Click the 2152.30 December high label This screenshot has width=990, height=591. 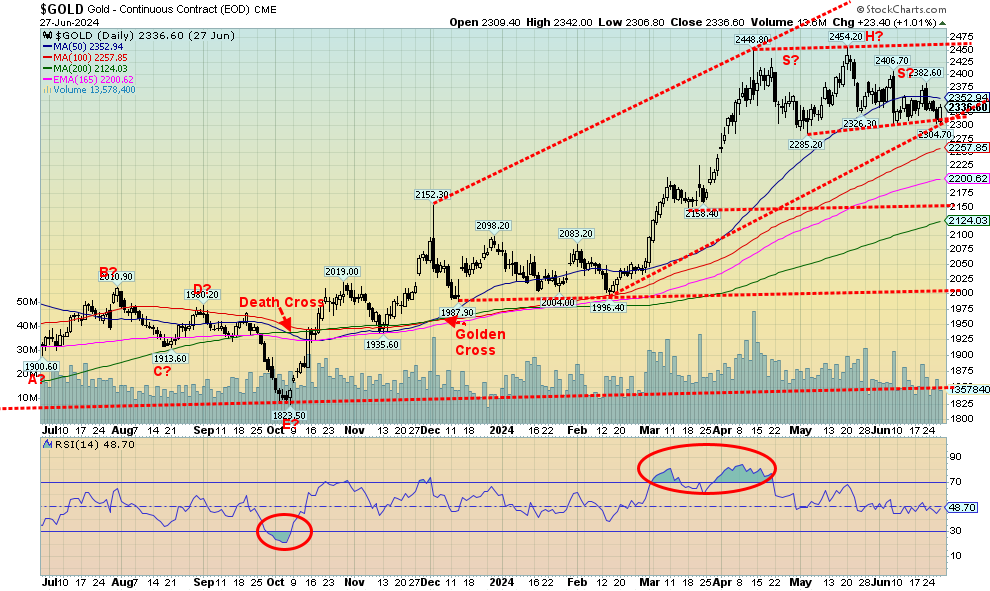pyautogui.click(x=433, y=195)
